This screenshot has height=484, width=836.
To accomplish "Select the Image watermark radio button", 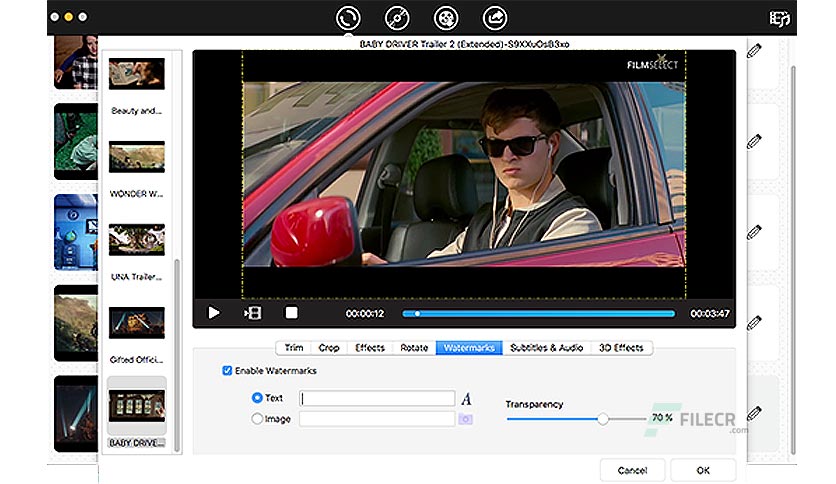I will point(257,419).
